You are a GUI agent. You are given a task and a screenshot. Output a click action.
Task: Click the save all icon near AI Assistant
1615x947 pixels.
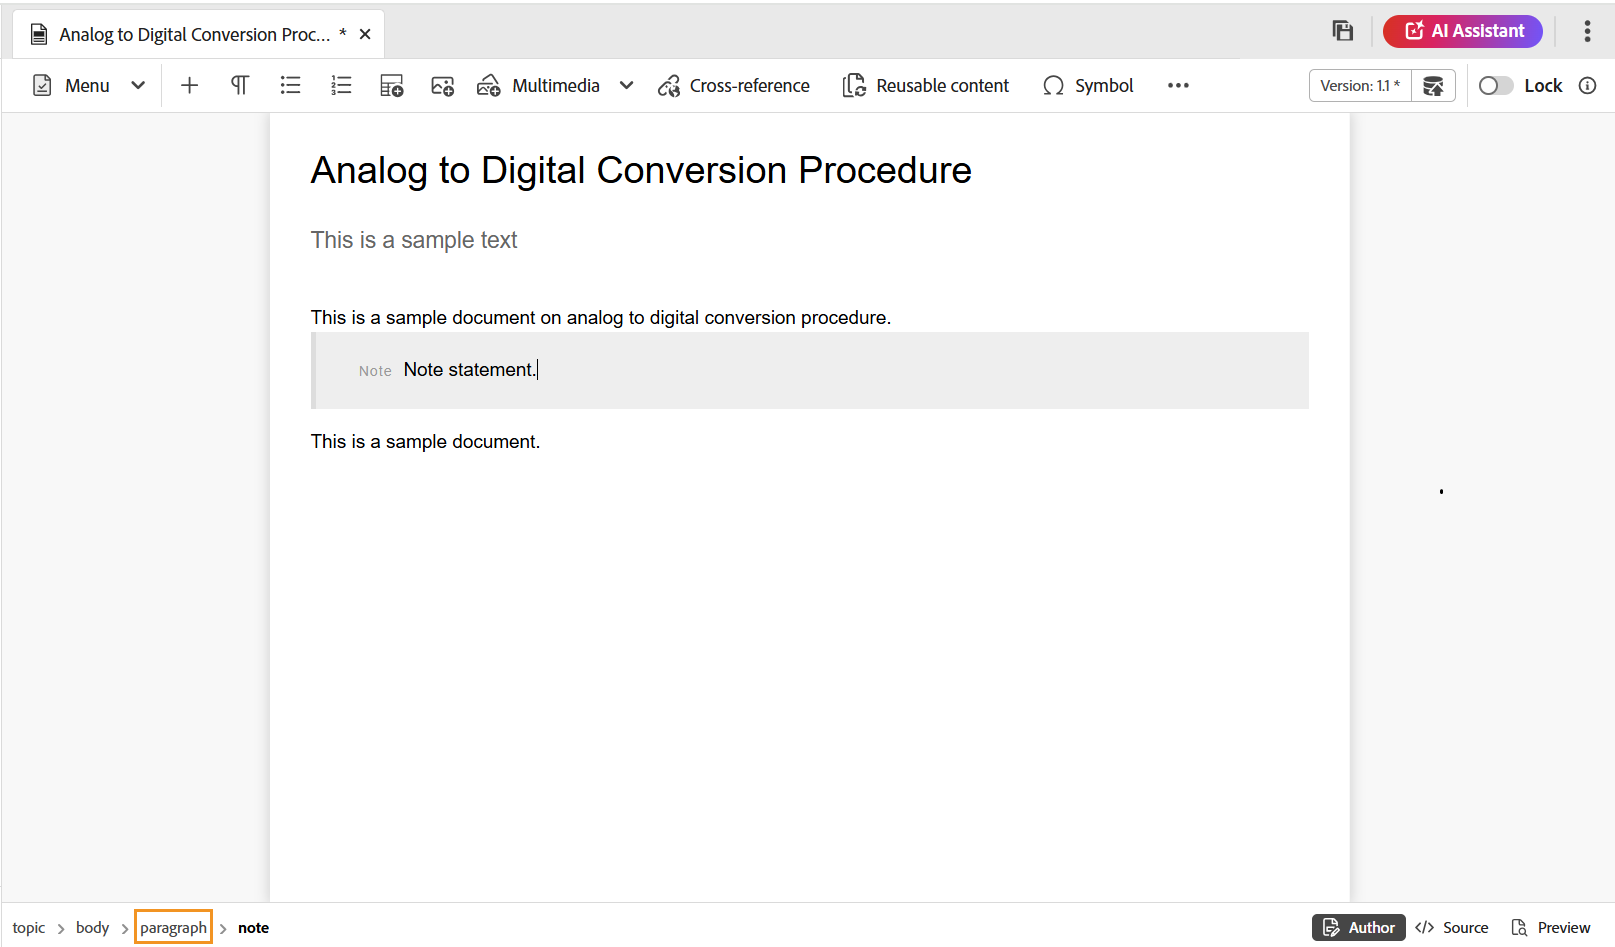click(x=1342, y=31)
